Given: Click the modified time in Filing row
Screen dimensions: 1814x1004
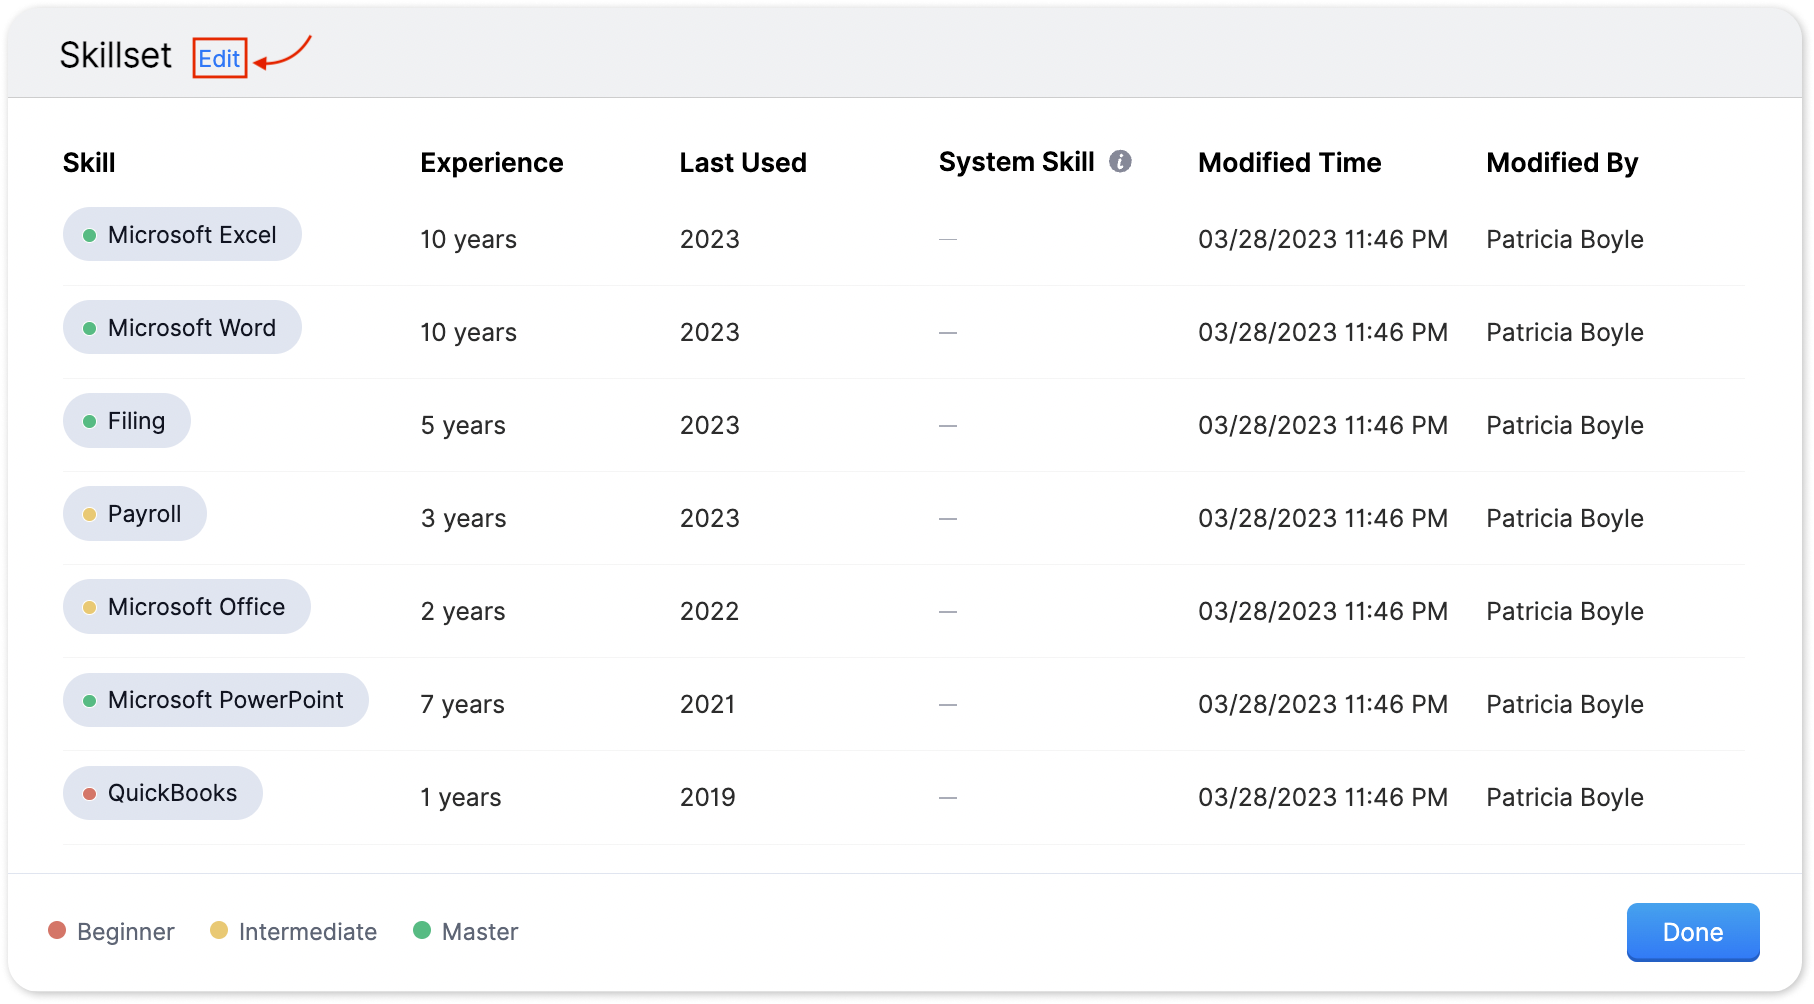Looking at the screenshot, I should point(1323,426).
